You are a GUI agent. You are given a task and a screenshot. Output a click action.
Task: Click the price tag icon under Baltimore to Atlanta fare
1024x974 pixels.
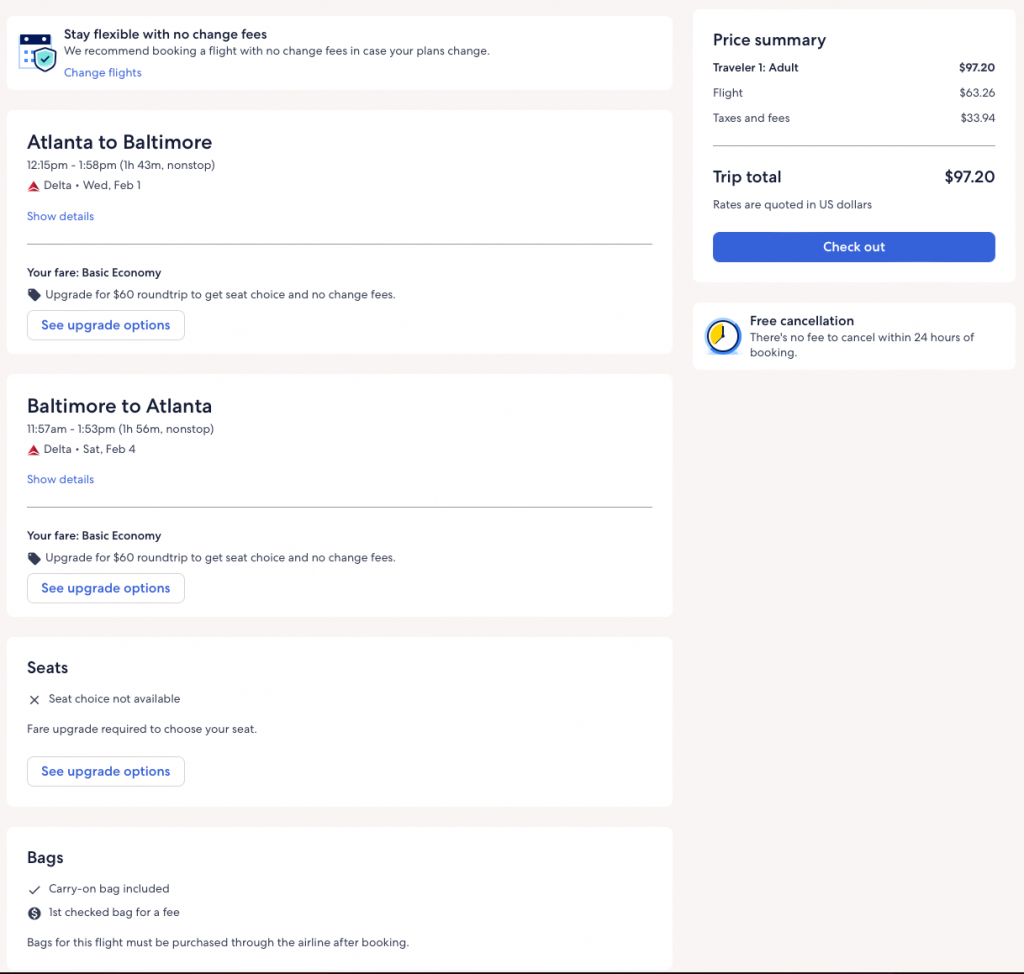point(34,558)
